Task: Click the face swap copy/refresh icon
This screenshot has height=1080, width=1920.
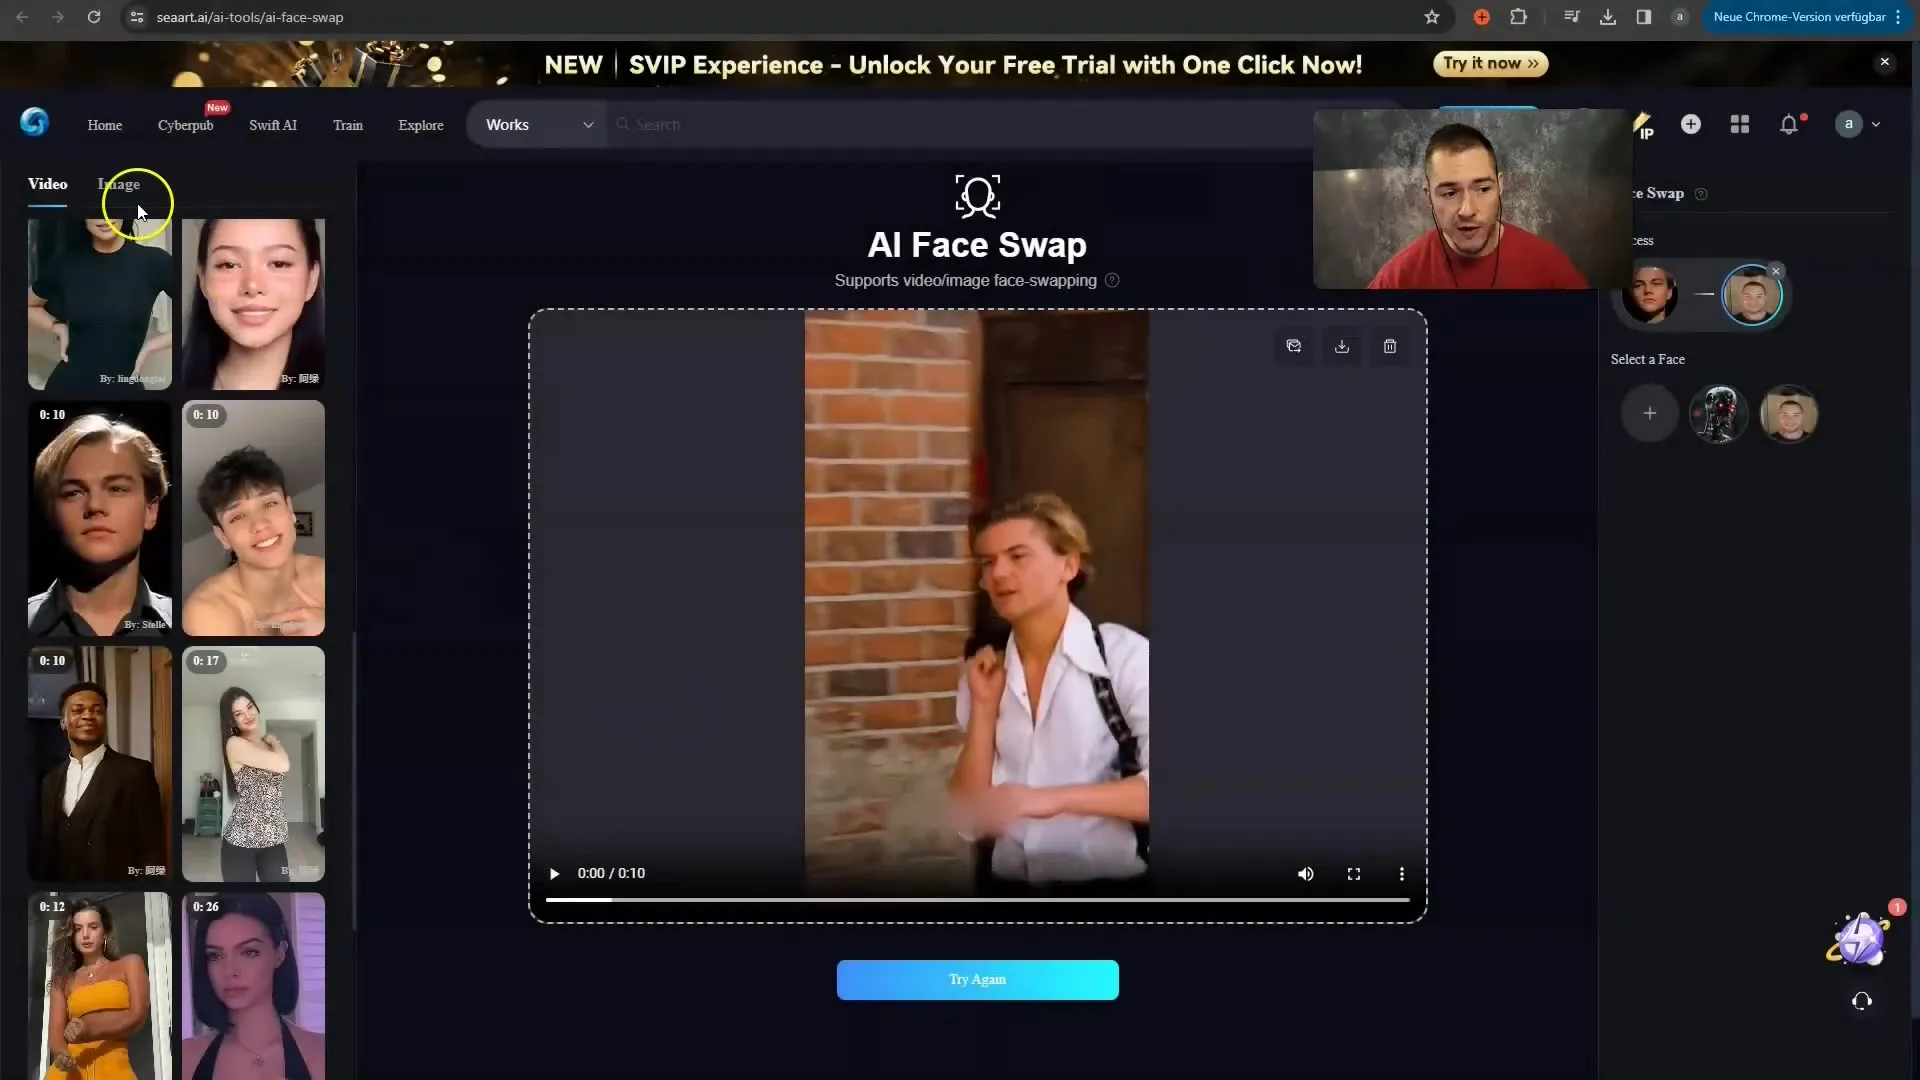Action: click(x=1294, y=345)
